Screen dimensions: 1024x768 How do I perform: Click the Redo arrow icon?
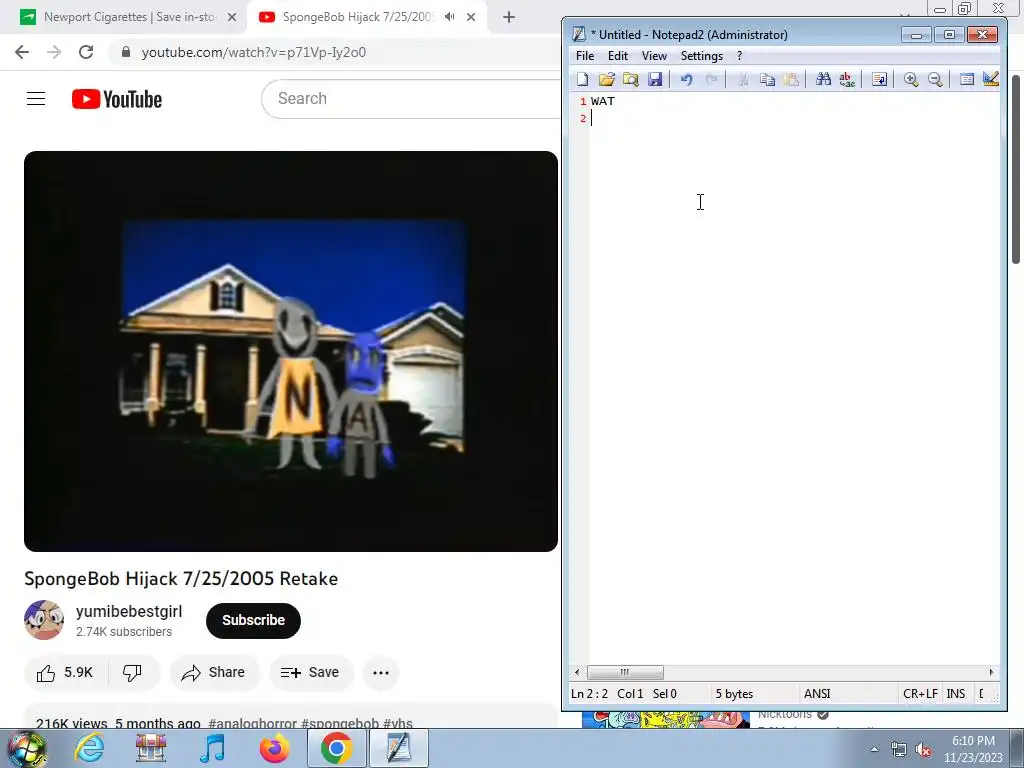coord(711,80)
